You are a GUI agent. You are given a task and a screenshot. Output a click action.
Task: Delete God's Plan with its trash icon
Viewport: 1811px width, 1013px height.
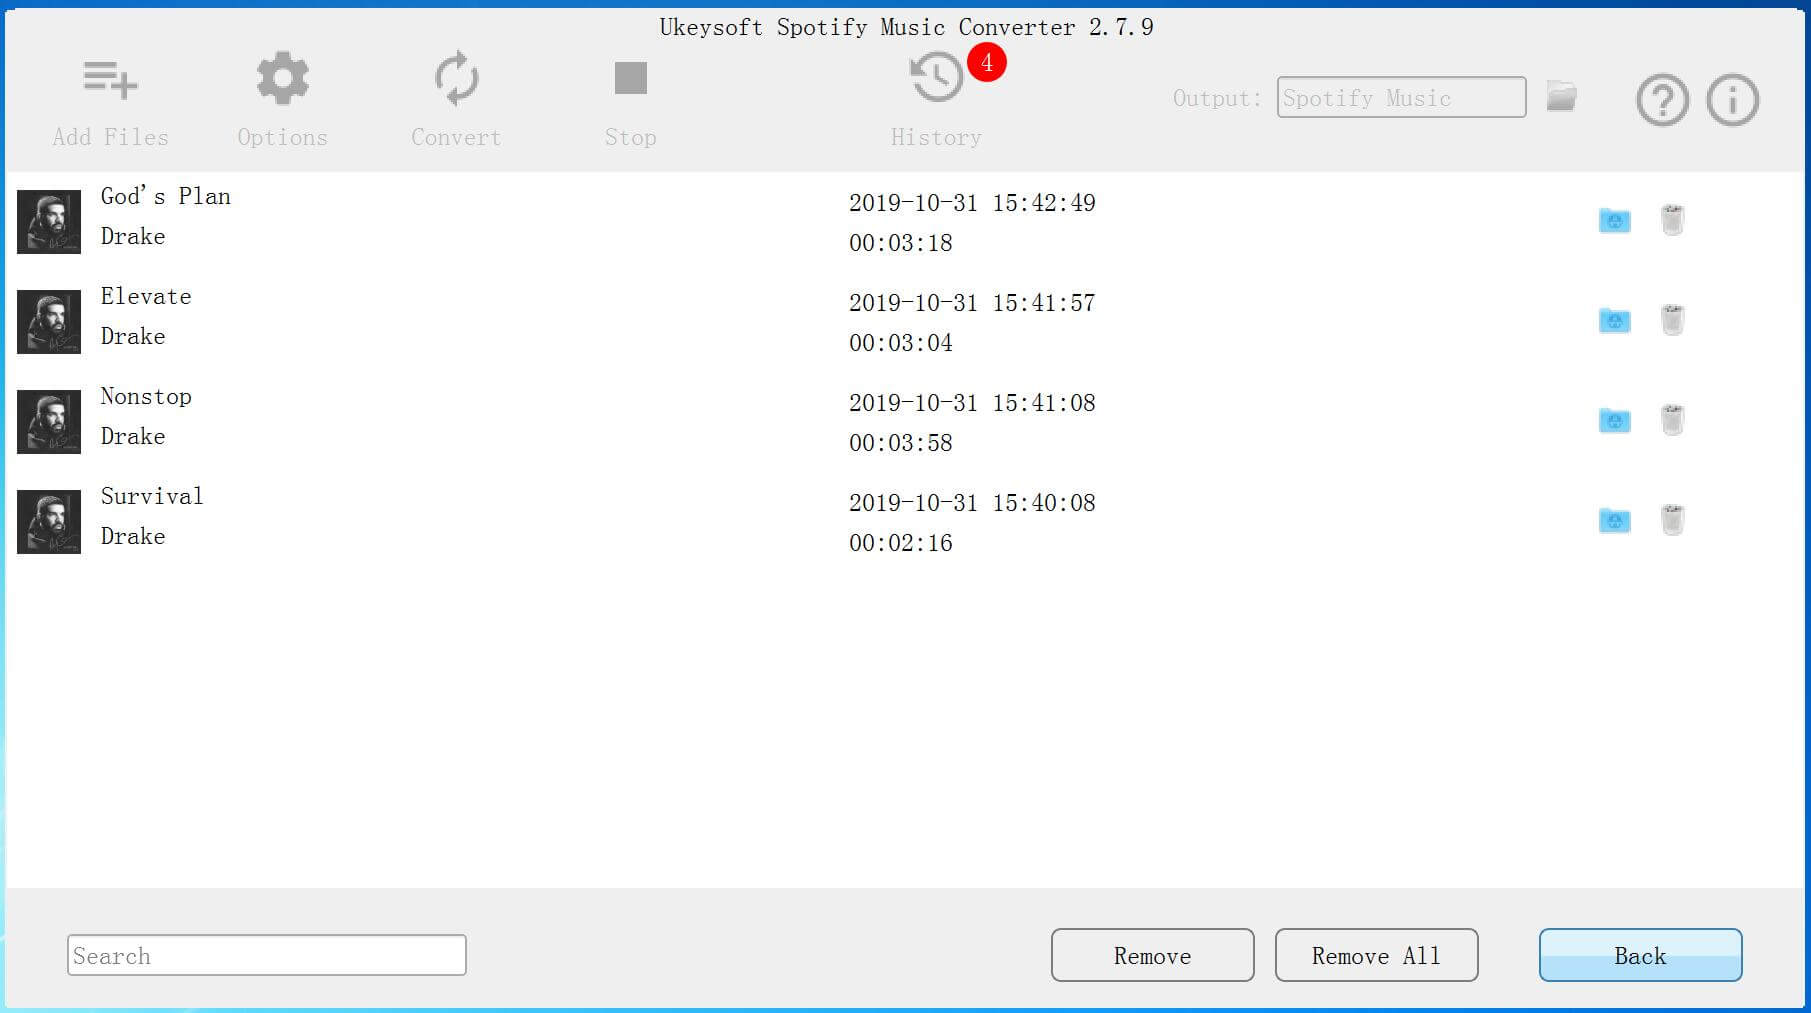(x=1672, y=219)
